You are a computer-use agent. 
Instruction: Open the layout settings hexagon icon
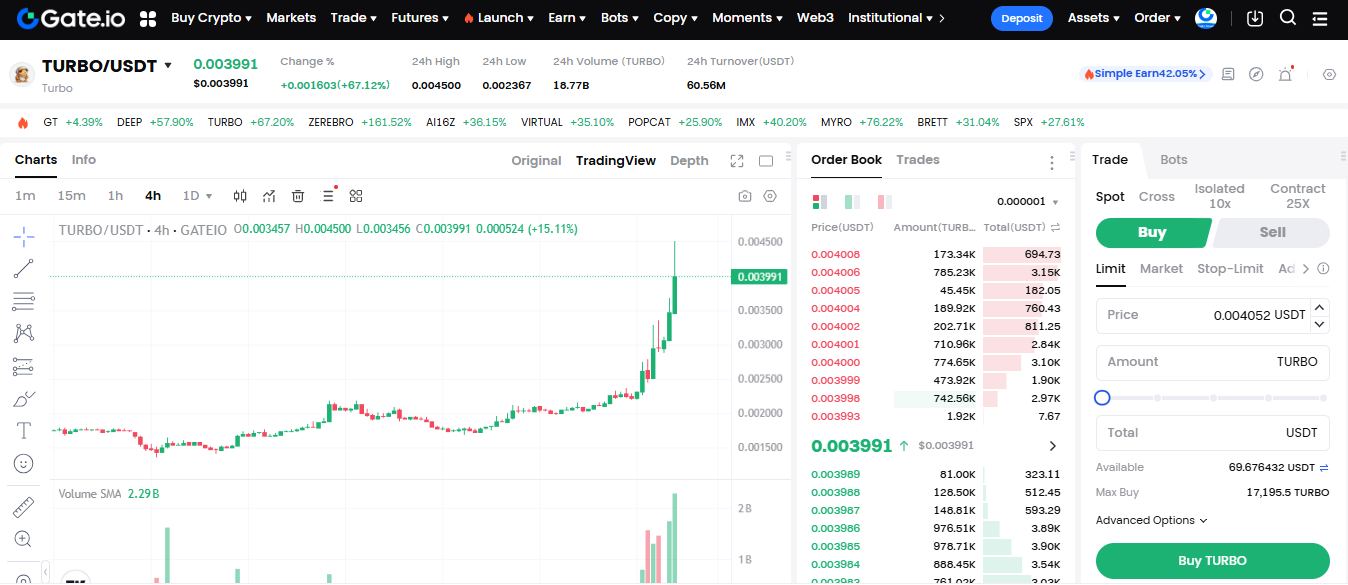tap(1329, 74)
